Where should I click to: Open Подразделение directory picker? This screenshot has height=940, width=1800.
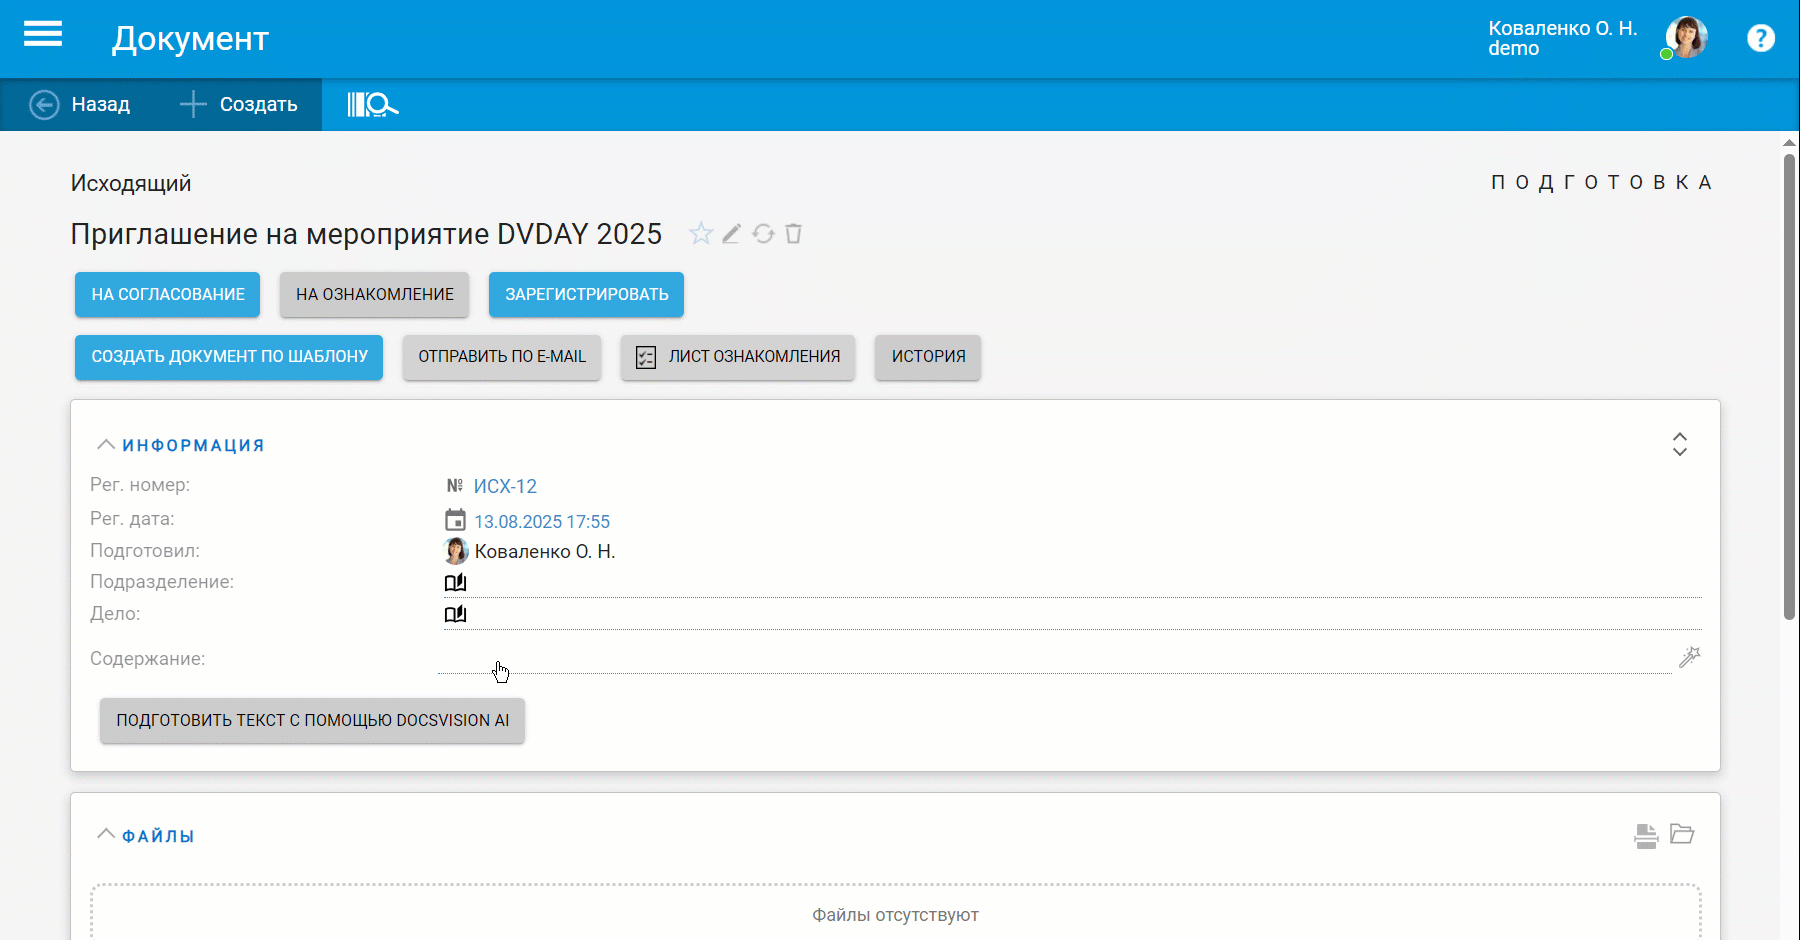click(455, 582)
